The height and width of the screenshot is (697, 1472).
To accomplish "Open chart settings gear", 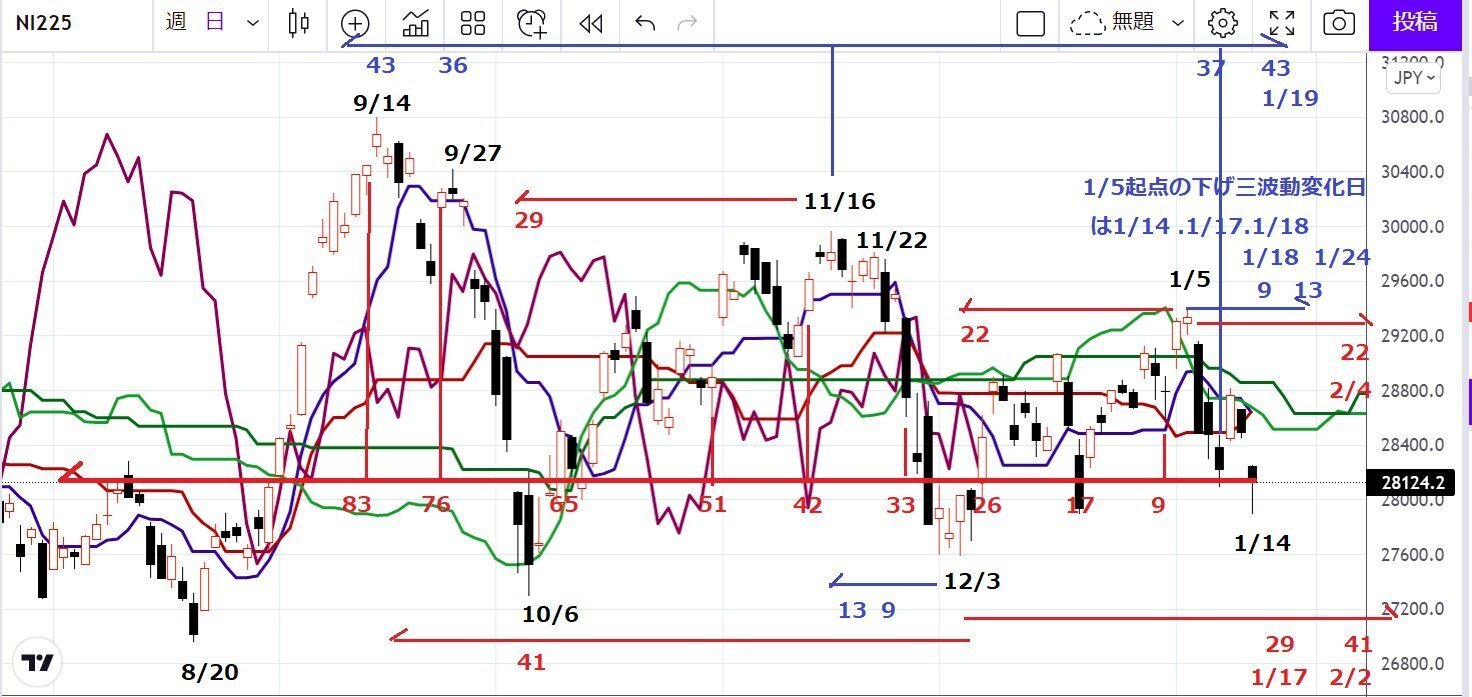I will click(1222, 23).
